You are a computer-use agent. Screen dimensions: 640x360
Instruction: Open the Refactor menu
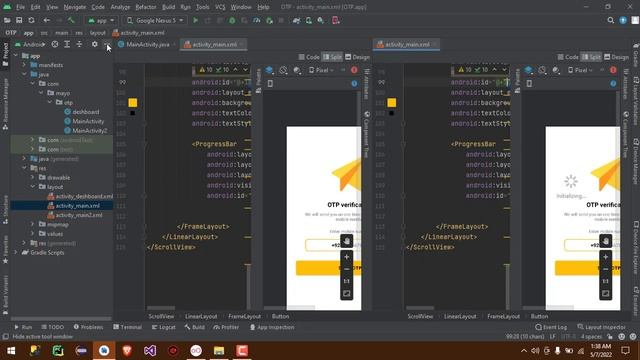pyautogui.click(x=146, y=7)
